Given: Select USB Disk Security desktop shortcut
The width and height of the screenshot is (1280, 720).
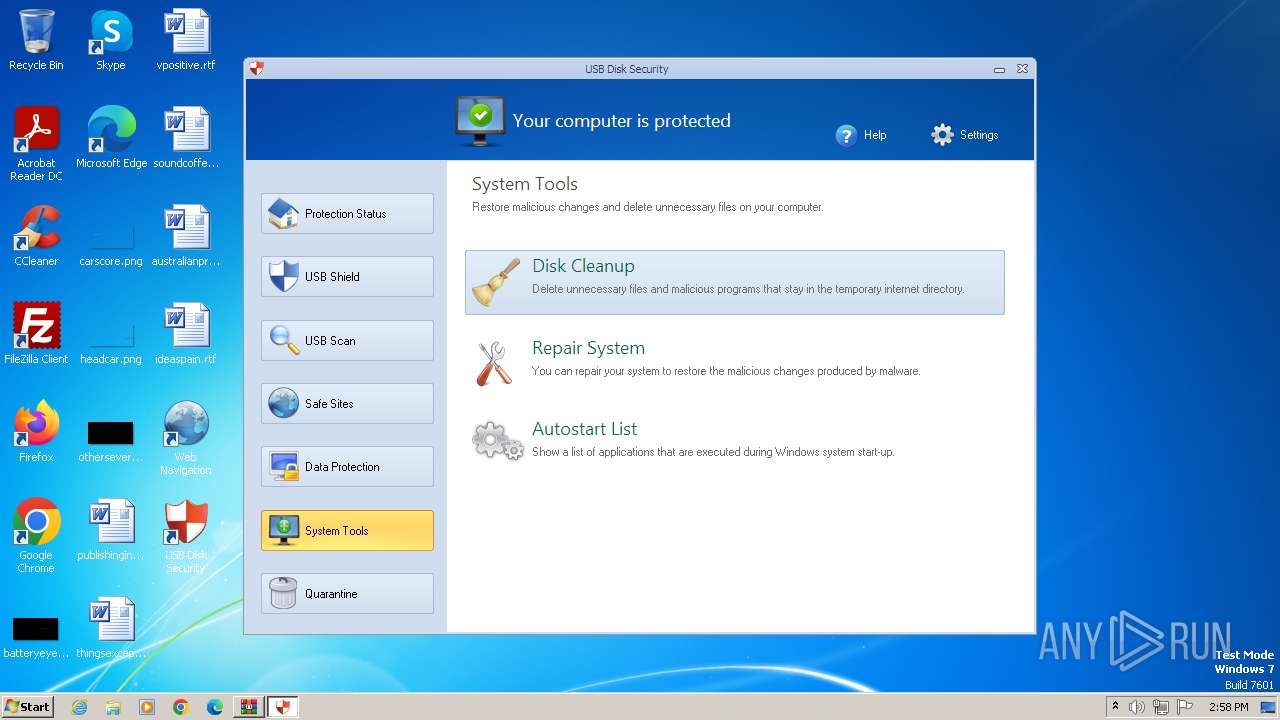Looking at the screenshot, I should click(186, 536).
